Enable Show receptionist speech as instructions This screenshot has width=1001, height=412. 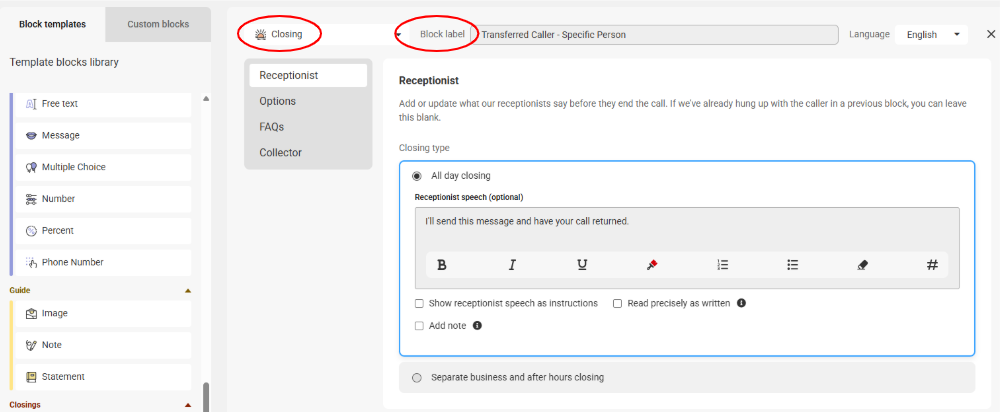pos(419,303)
